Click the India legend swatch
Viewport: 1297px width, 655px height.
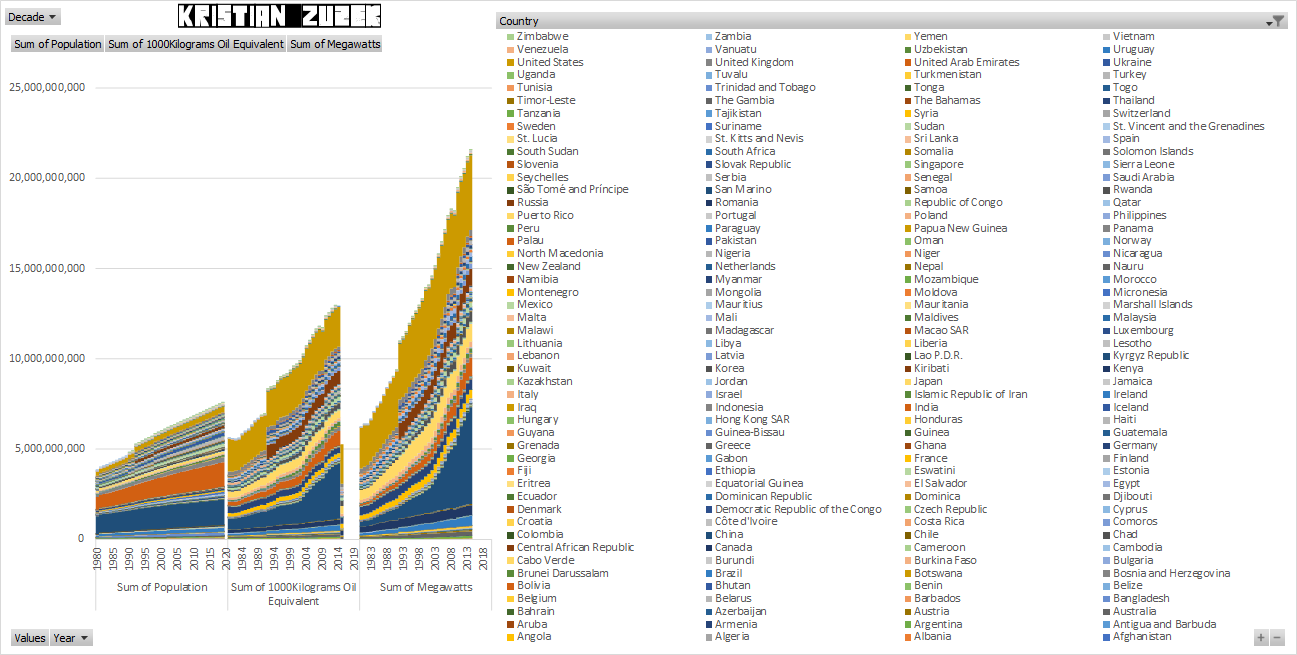[x=907, y=408]
